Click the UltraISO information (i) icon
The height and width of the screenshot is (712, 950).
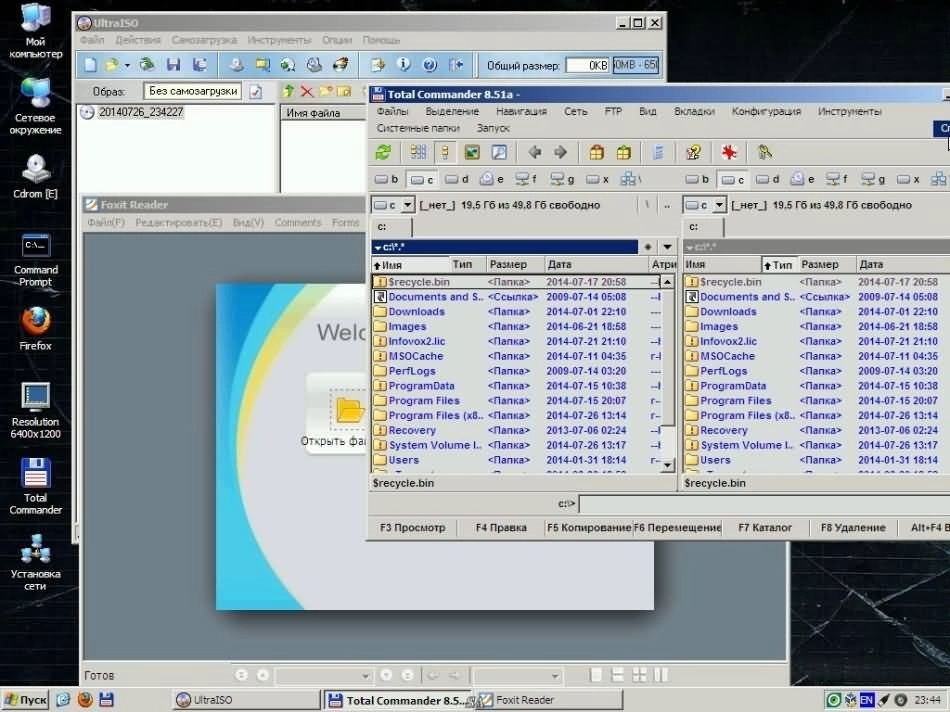(404, 65)
